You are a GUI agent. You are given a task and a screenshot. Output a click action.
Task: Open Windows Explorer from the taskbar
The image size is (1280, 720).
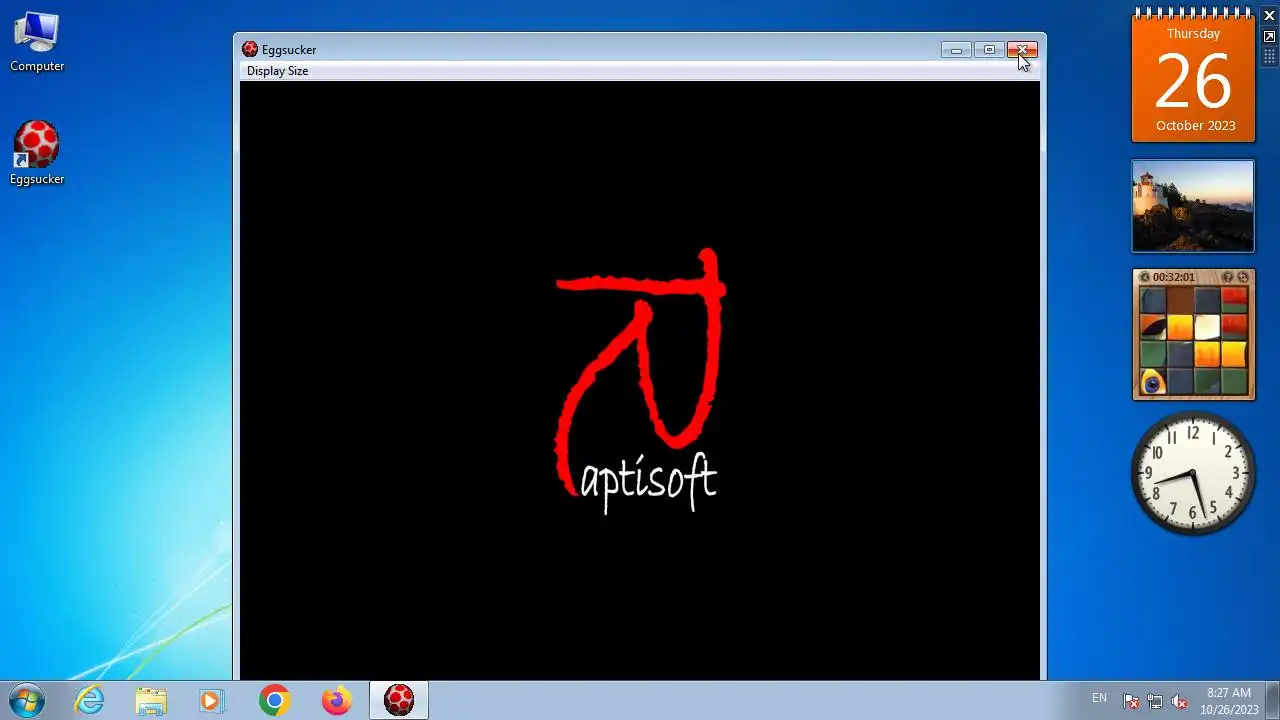click(x=151, y=701)
